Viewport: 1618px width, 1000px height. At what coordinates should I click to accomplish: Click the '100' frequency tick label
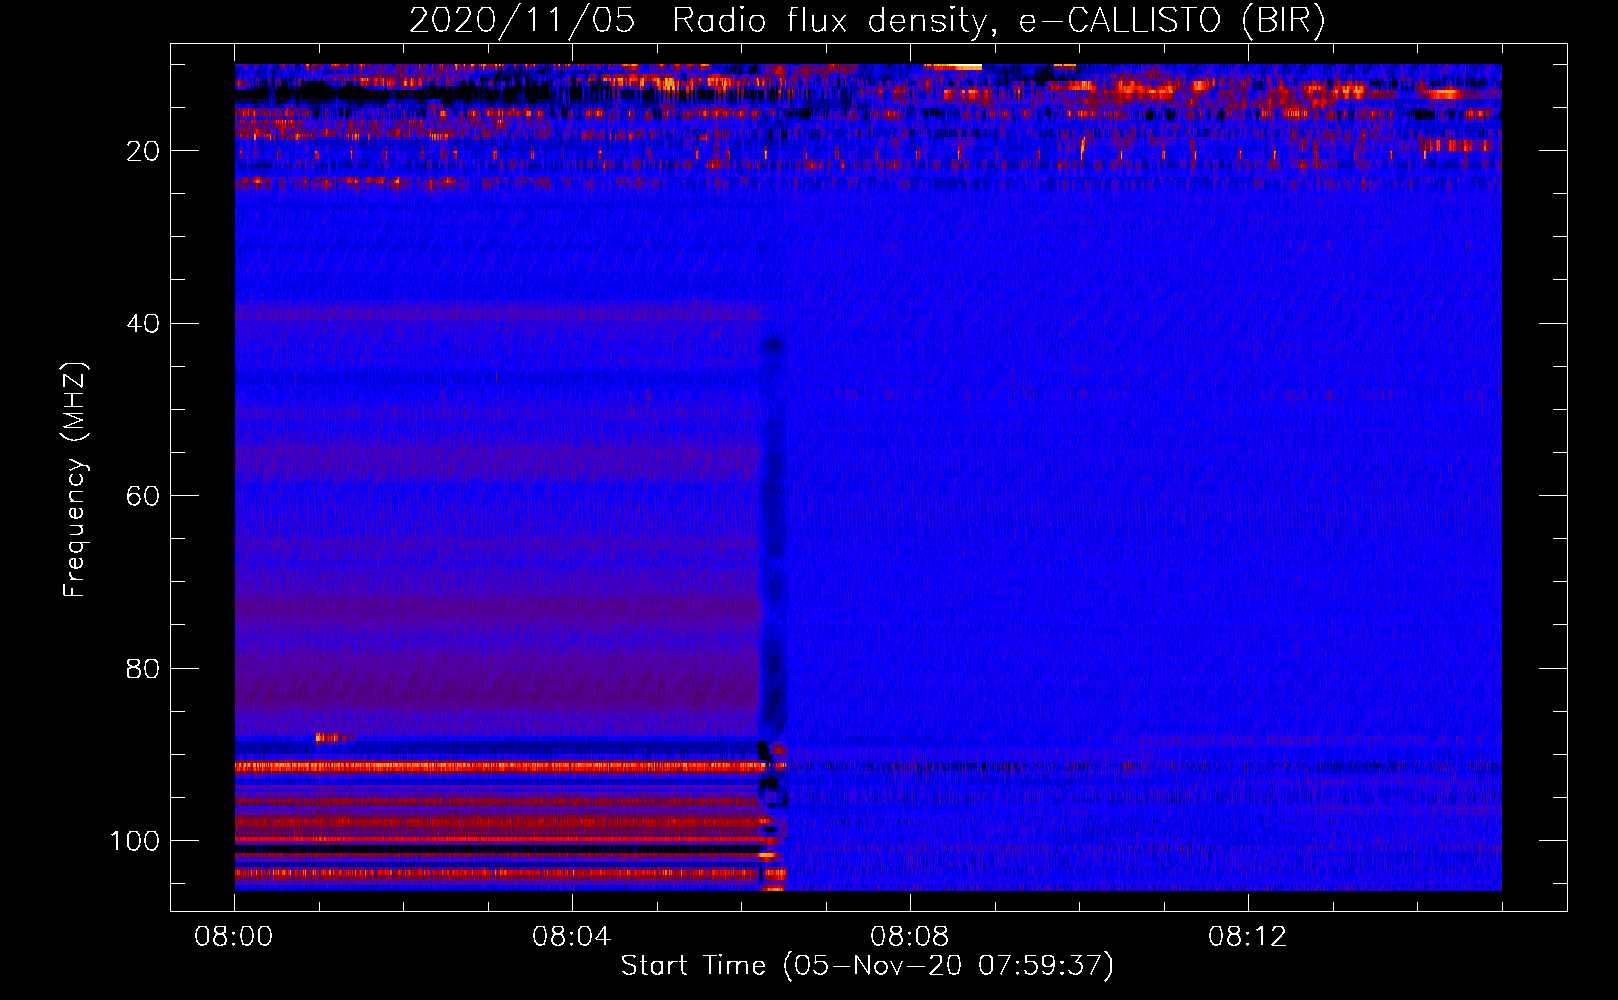pyautogui.click(x=135, y=841)
